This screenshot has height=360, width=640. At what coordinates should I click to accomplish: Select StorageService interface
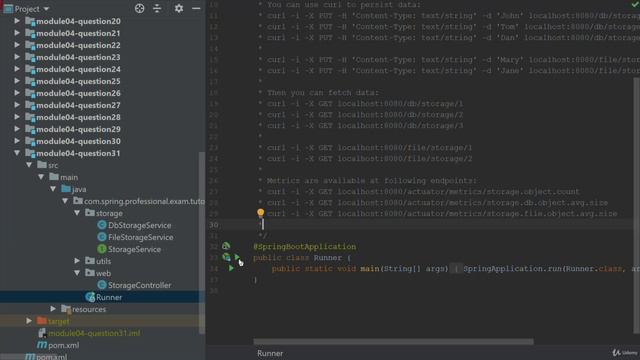[x=134, y=249]
